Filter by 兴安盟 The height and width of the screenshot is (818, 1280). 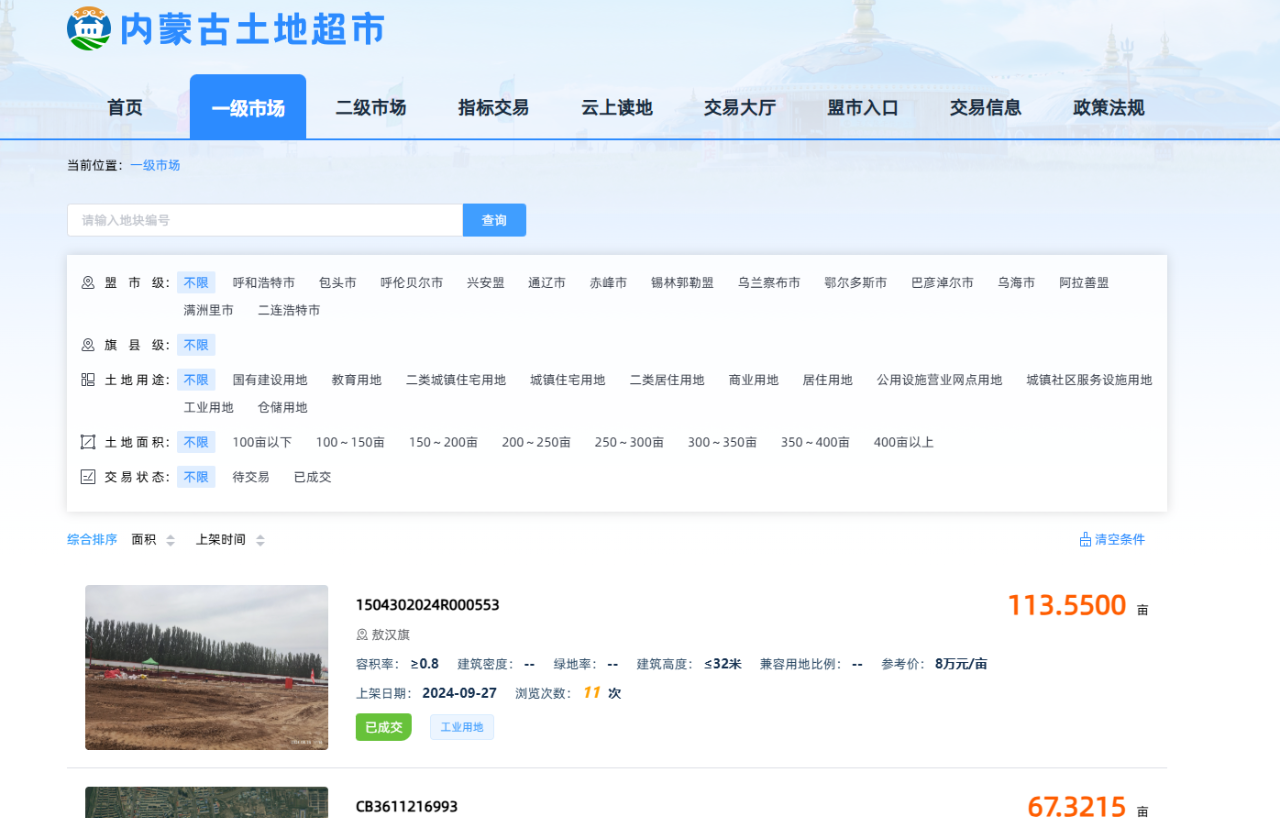pyautogui.click(x=486, y=283)
